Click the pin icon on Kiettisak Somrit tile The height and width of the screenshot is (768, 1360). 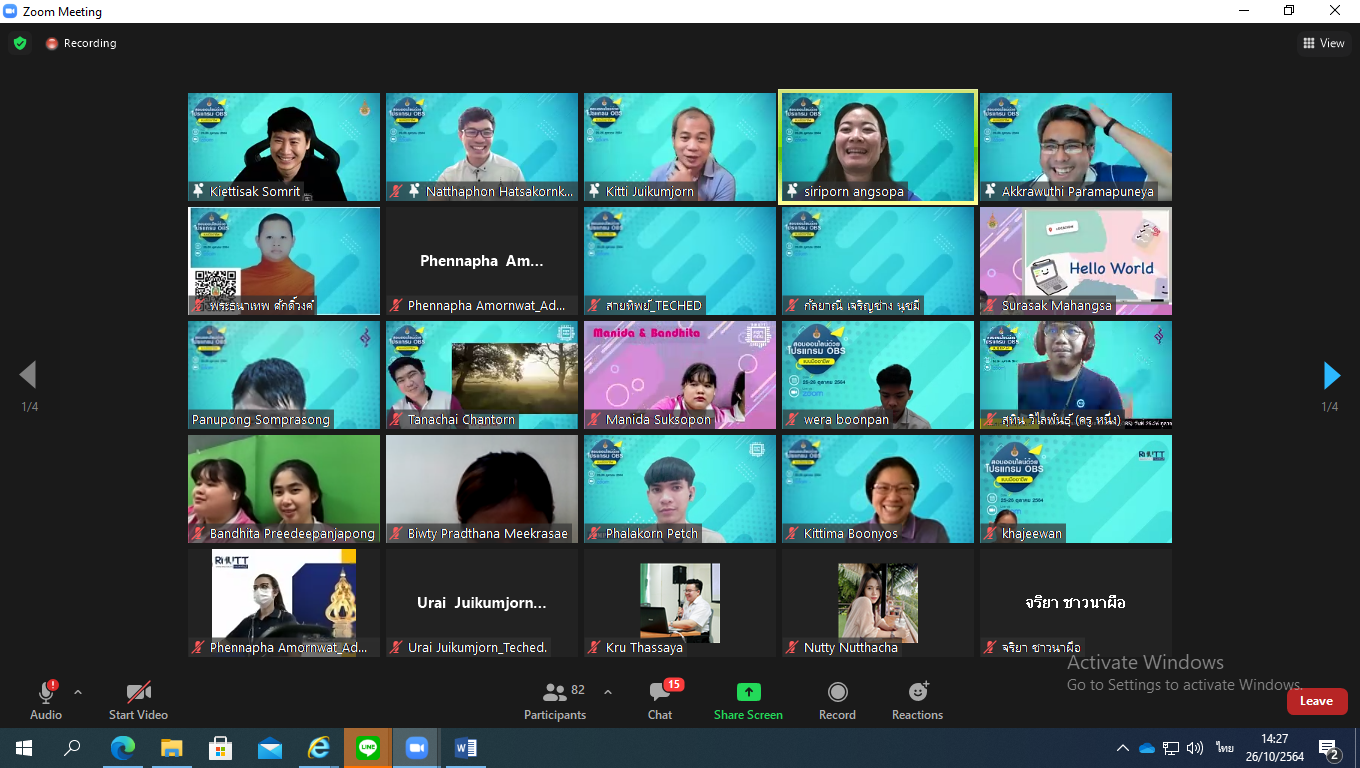pyautogui.click(x=199, y=191)
